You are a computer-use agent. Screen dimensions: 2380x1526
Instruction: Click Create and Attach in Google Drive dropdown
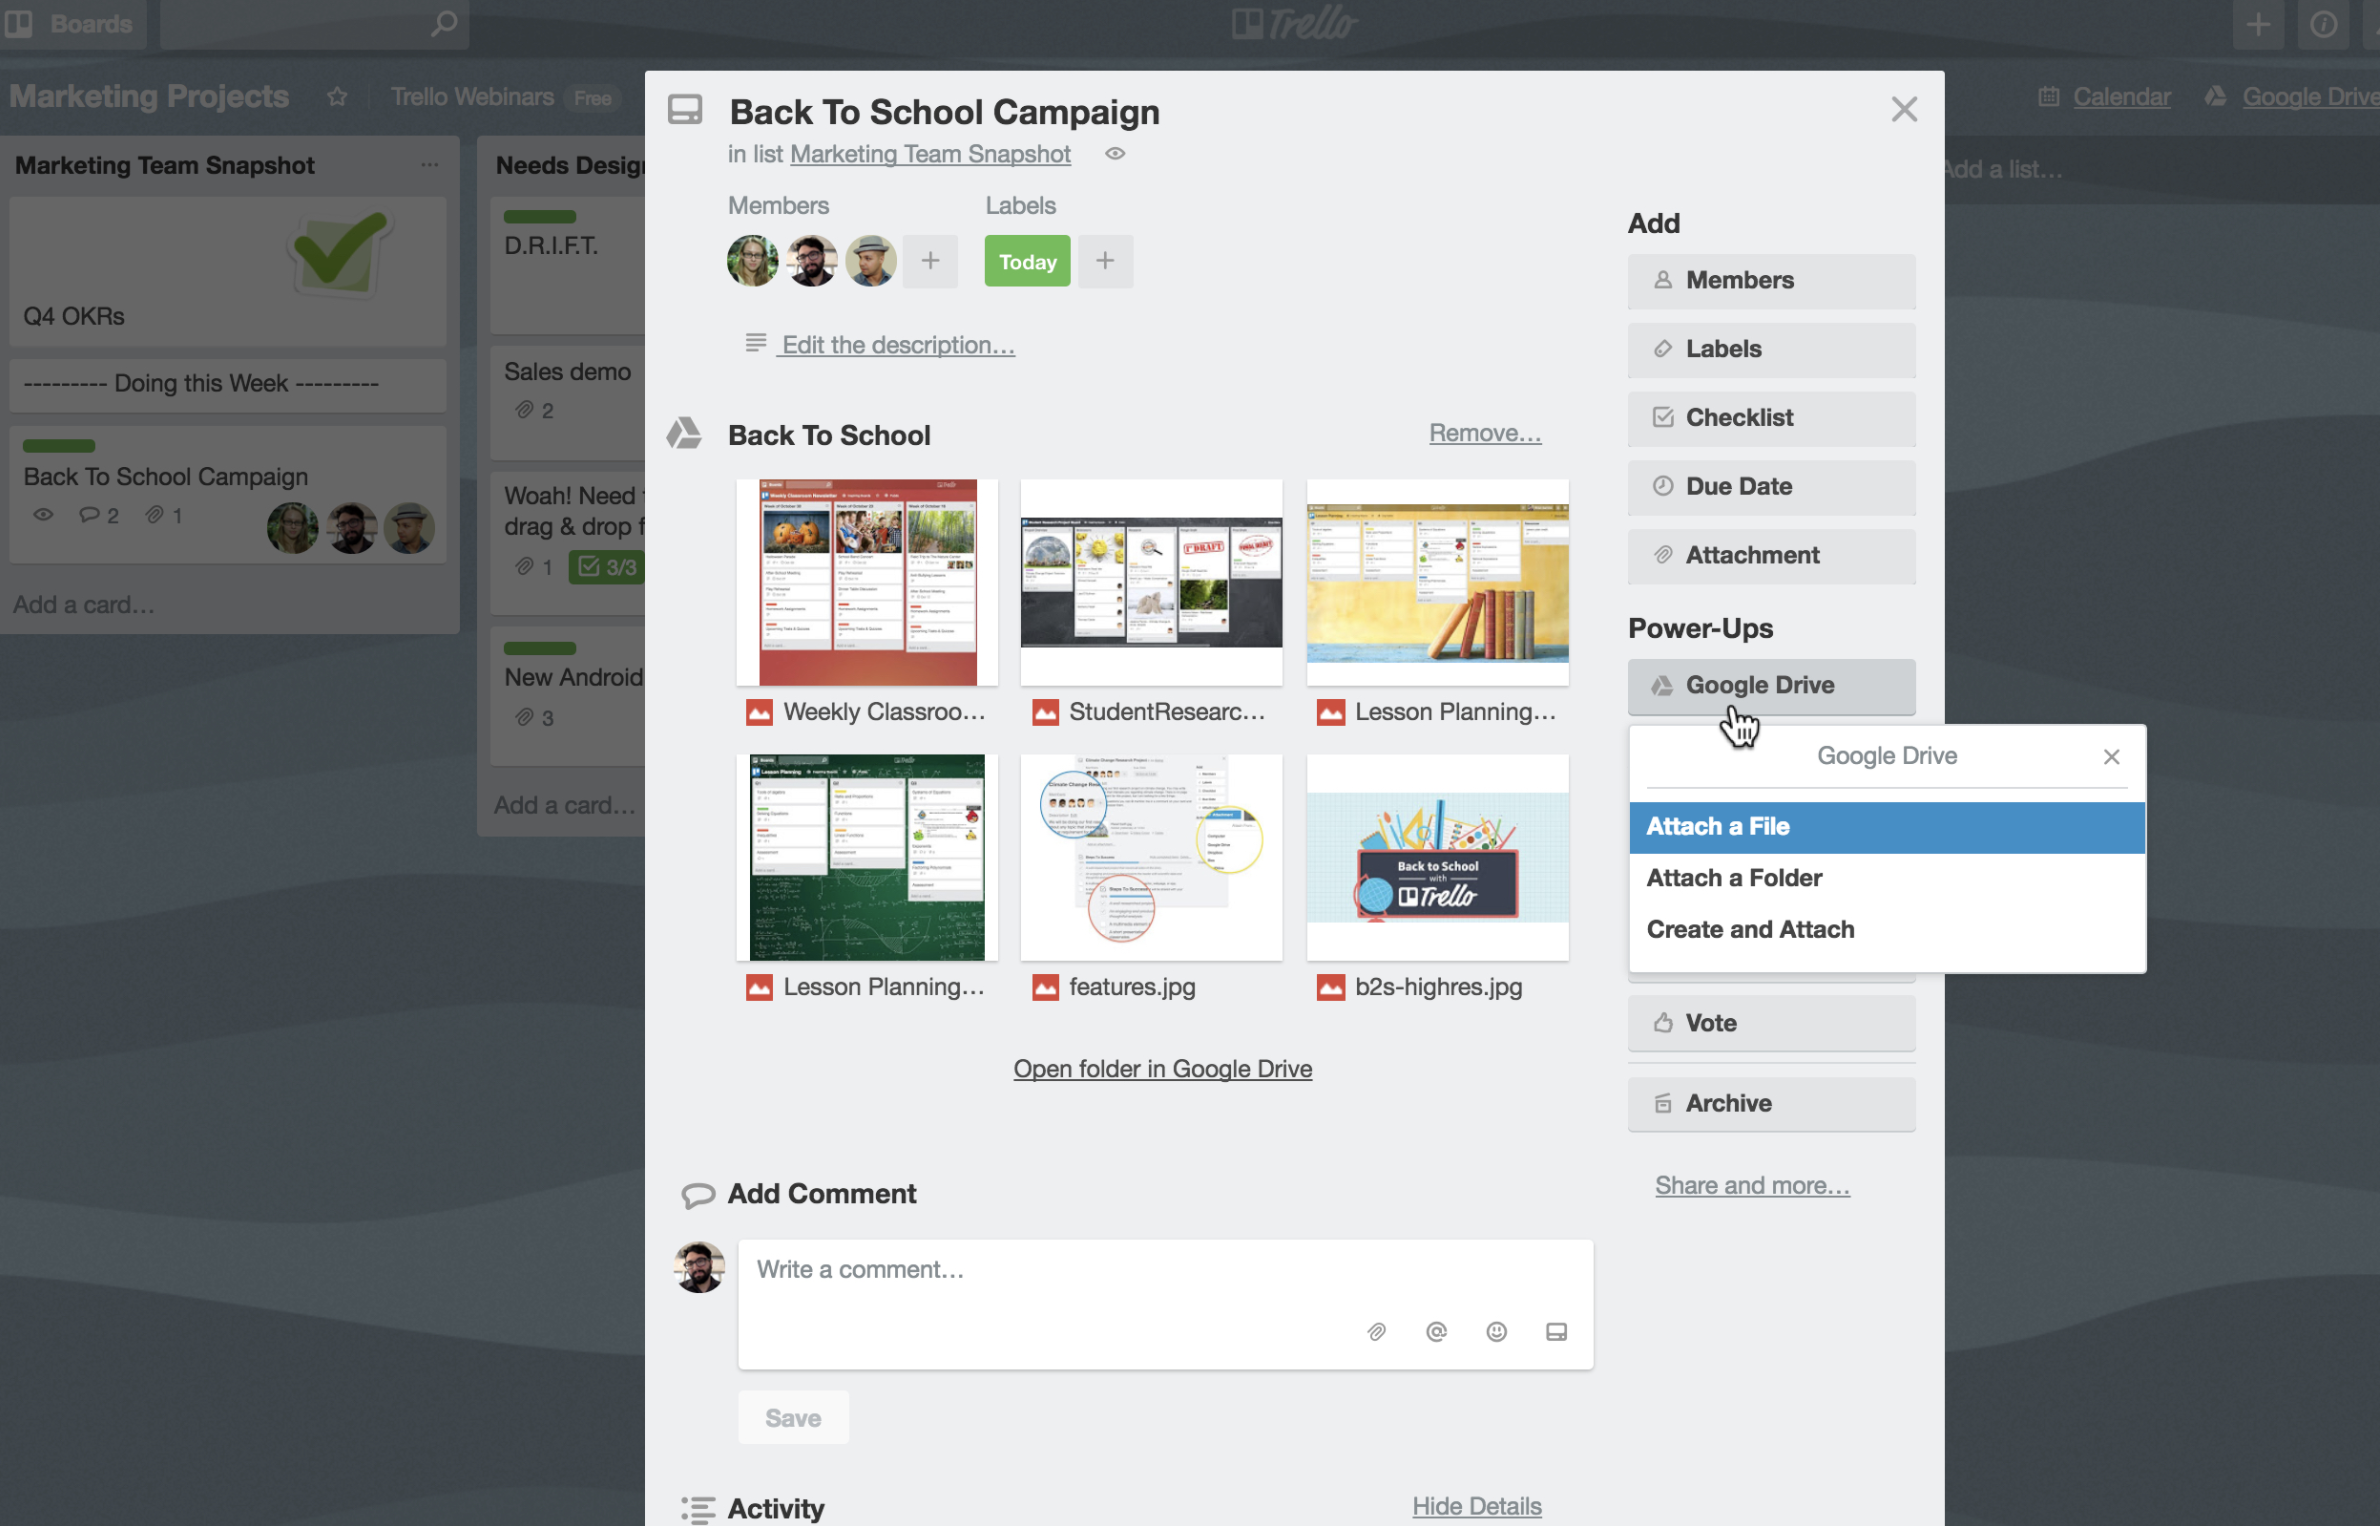pyautogui.click(x=1750, y=929)
